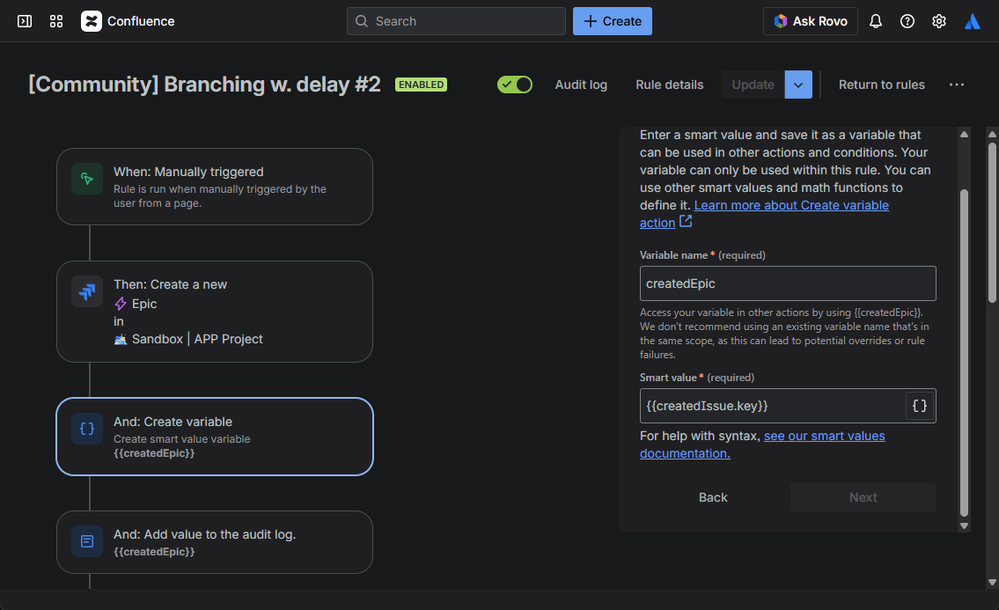The image size is (999, 610).
Task: Open the help question mark icon
Action: coord(907,21)
